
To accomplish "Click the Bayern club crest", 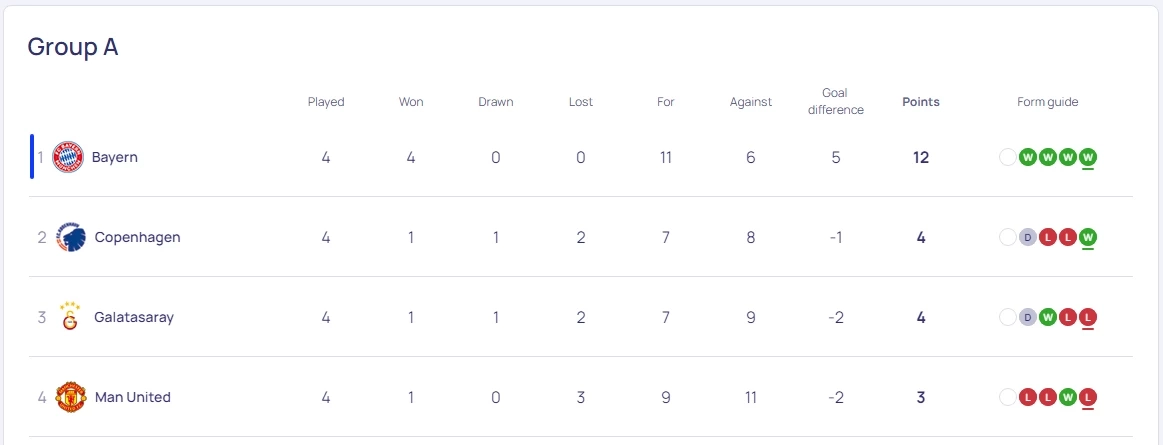I will [68, 157].
